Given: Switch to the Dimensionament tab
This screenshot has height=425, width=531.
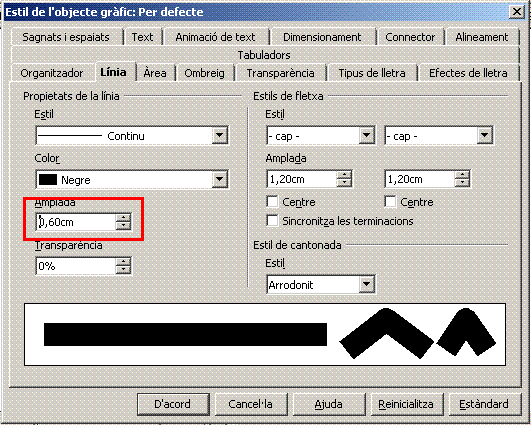Looking at the screenshot, I should (x=322, y=37).
